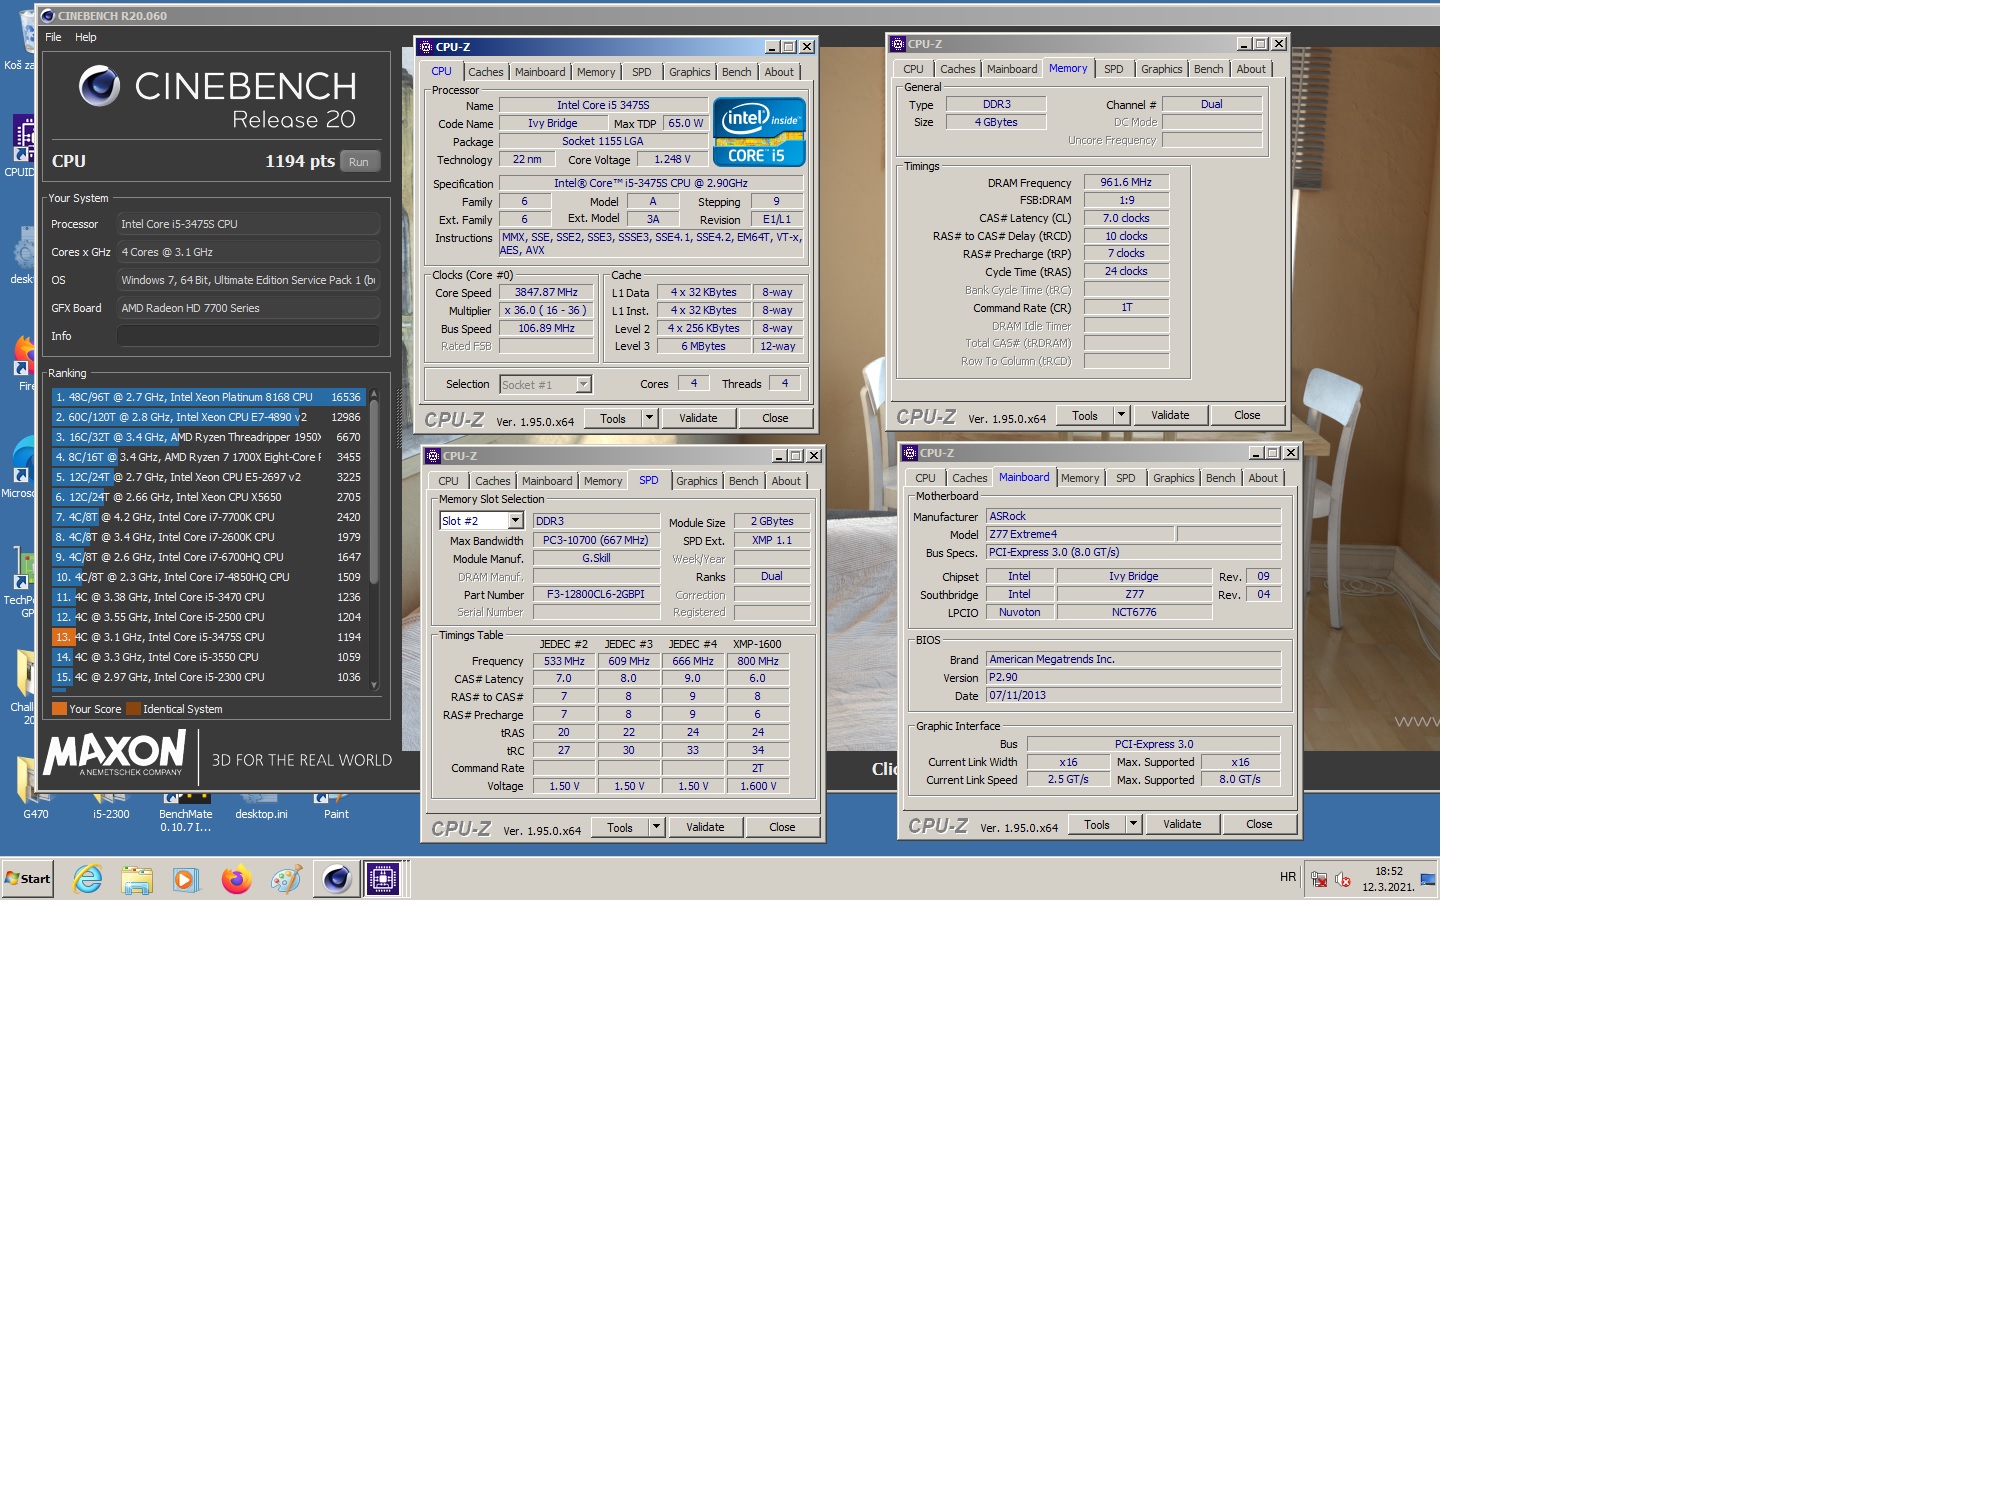Click Core Speed value 3847.87 MHz
The width and height of the screenshot is (2000, 1500).
[x=546, y=293]
